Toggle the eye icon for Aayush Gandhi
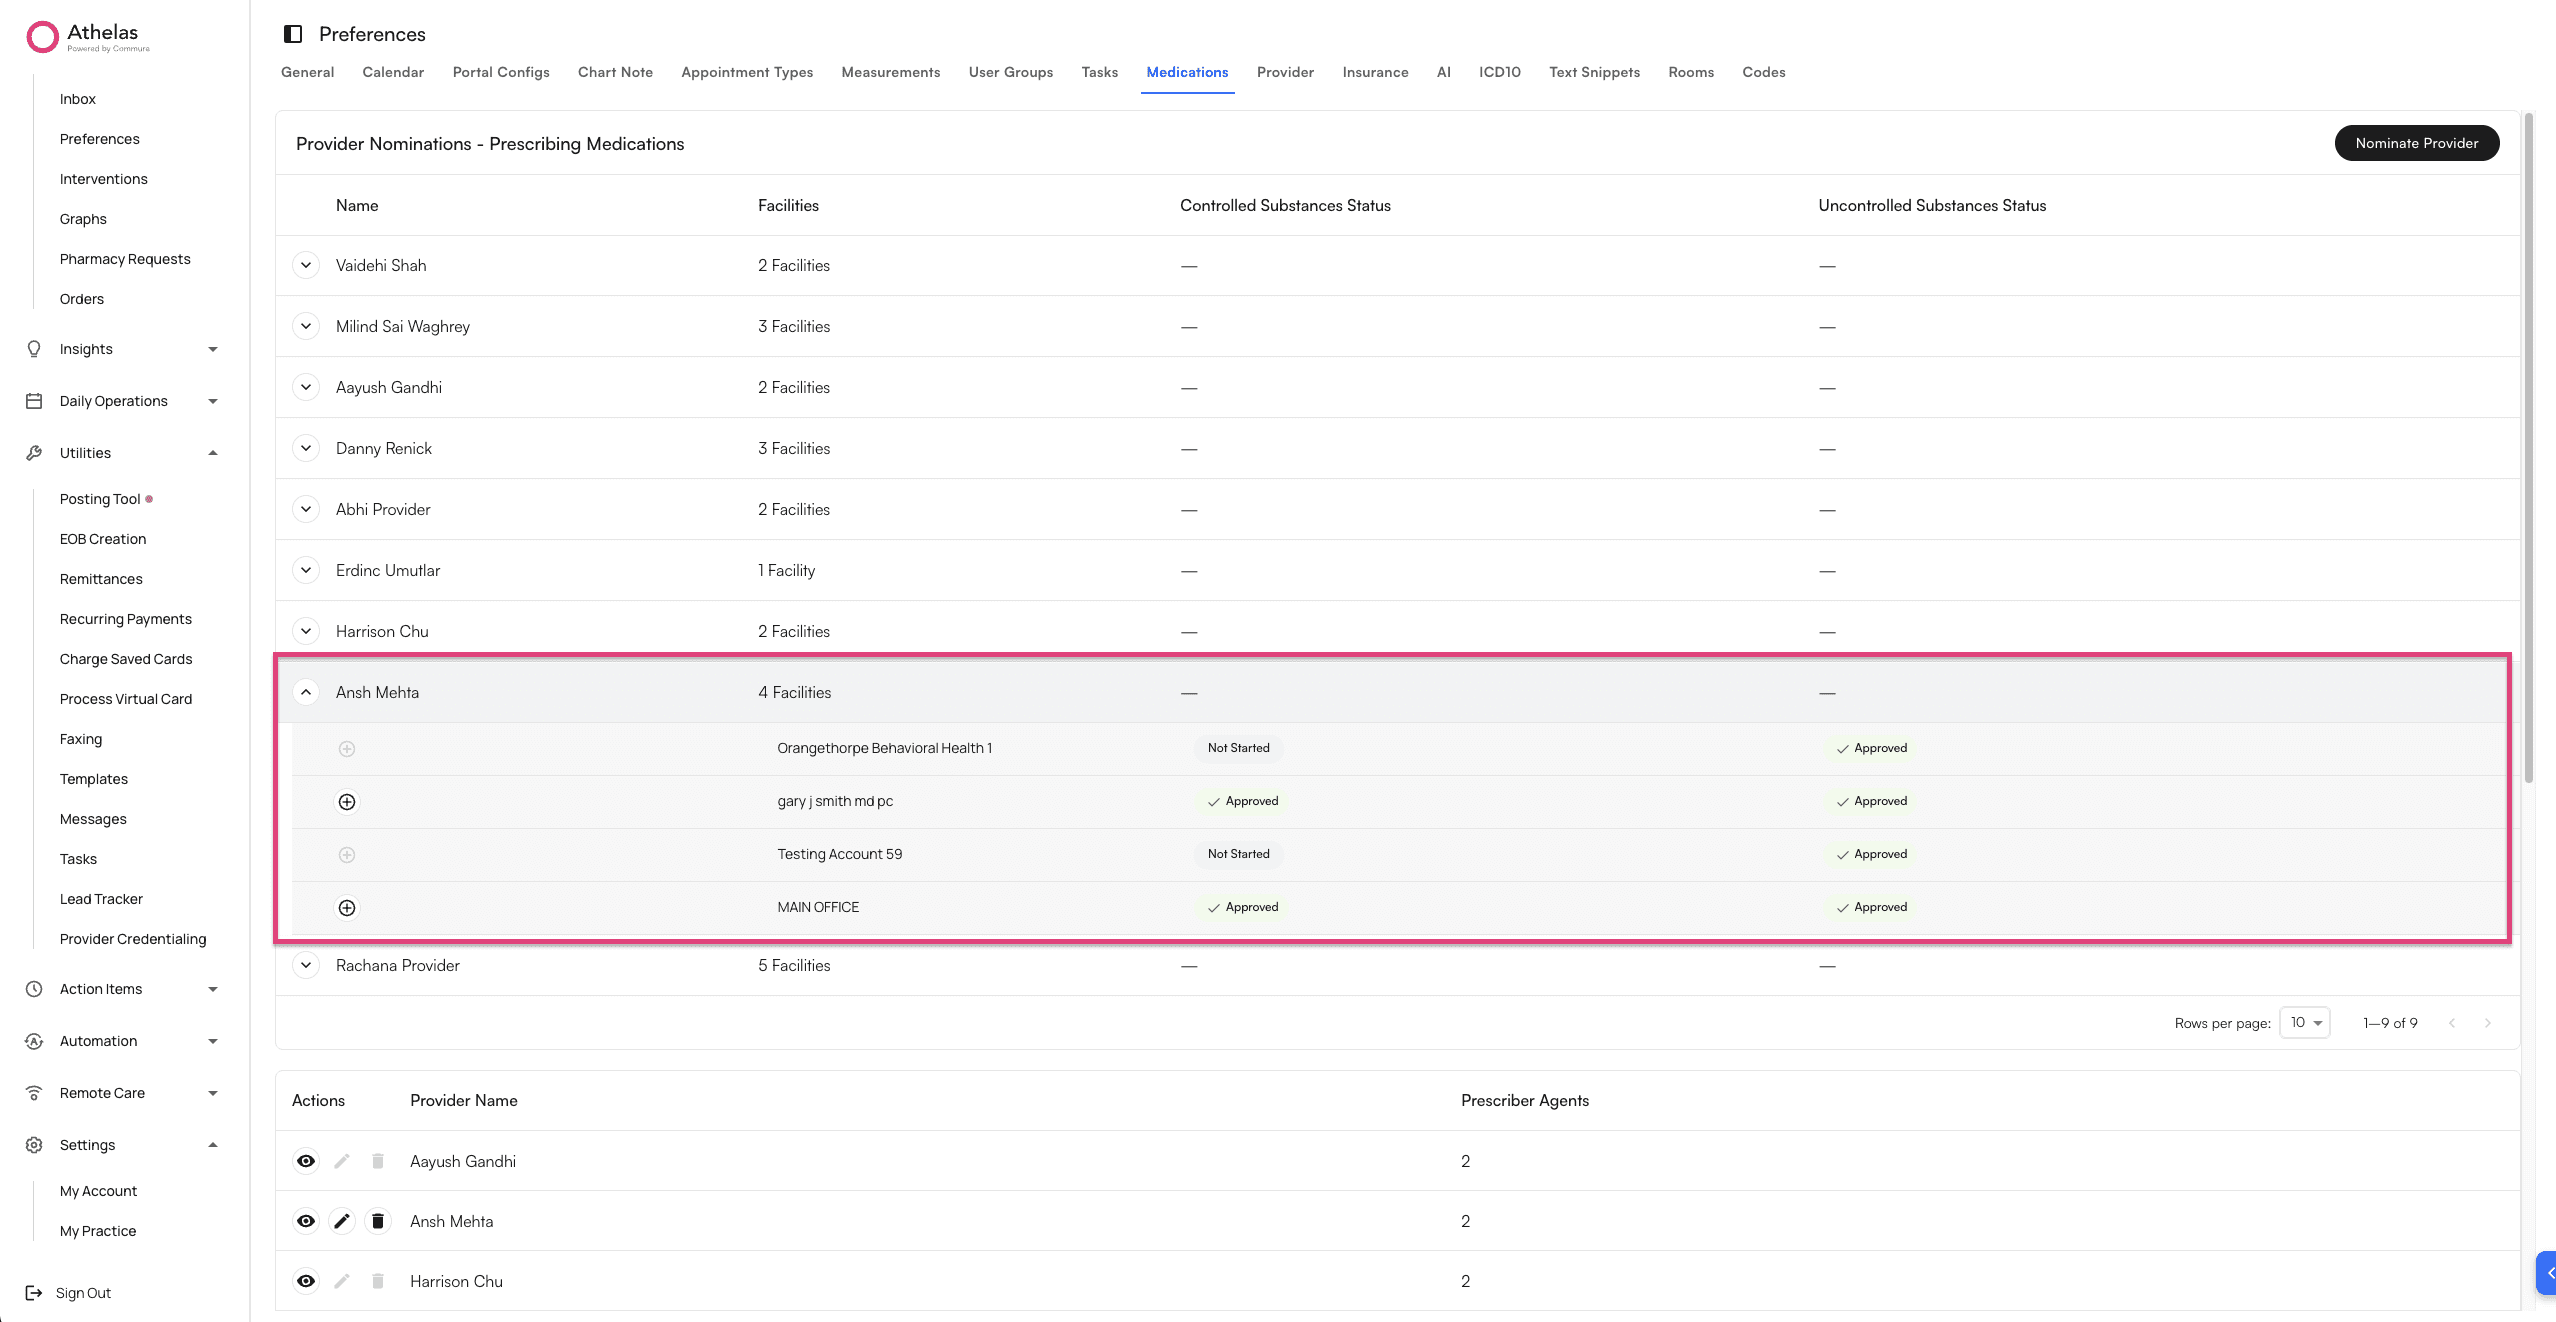Viewport: 2556px width, 1322px height. click(x=306, y=1161)
